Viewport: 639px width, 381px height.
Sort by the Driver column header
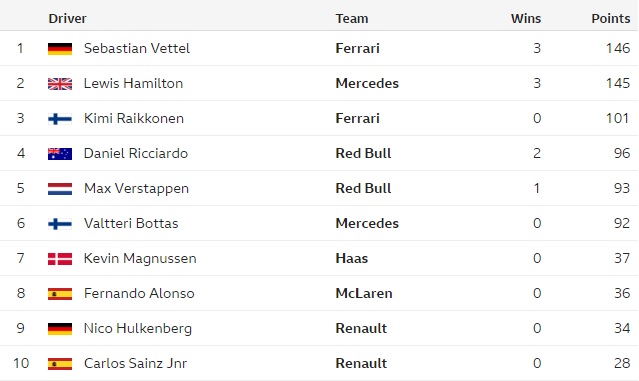pos(67,19)
